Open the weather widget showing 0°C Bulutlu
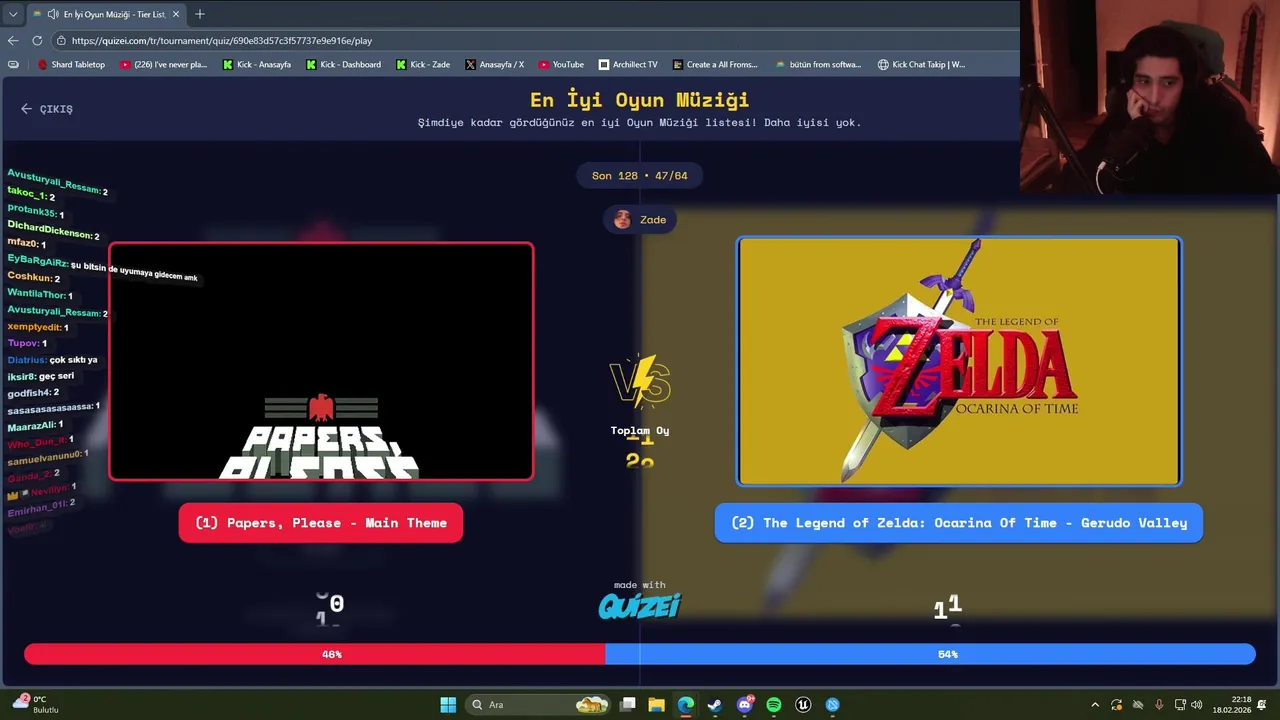Image resolution: width=1280 pixels, height=720 pixels. coord(36,704)
